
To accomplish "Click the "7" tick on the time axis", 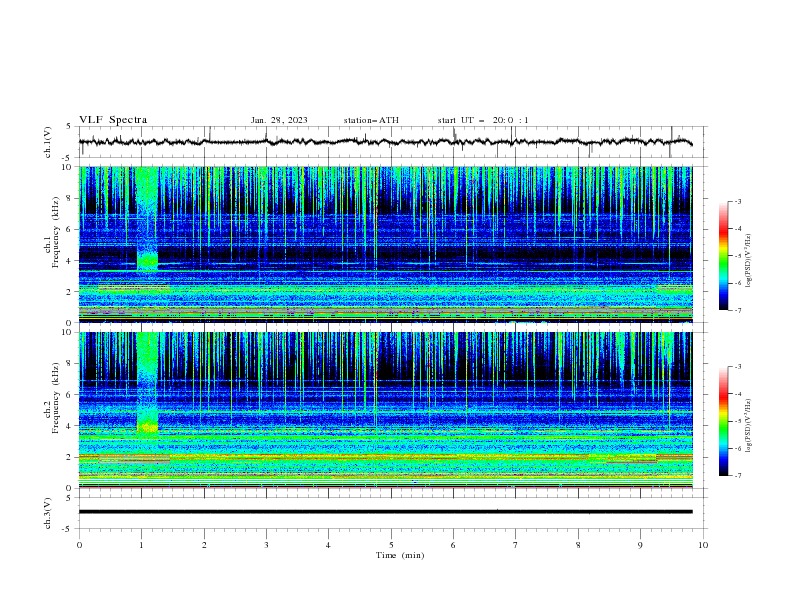I will (x=515, y=545).
